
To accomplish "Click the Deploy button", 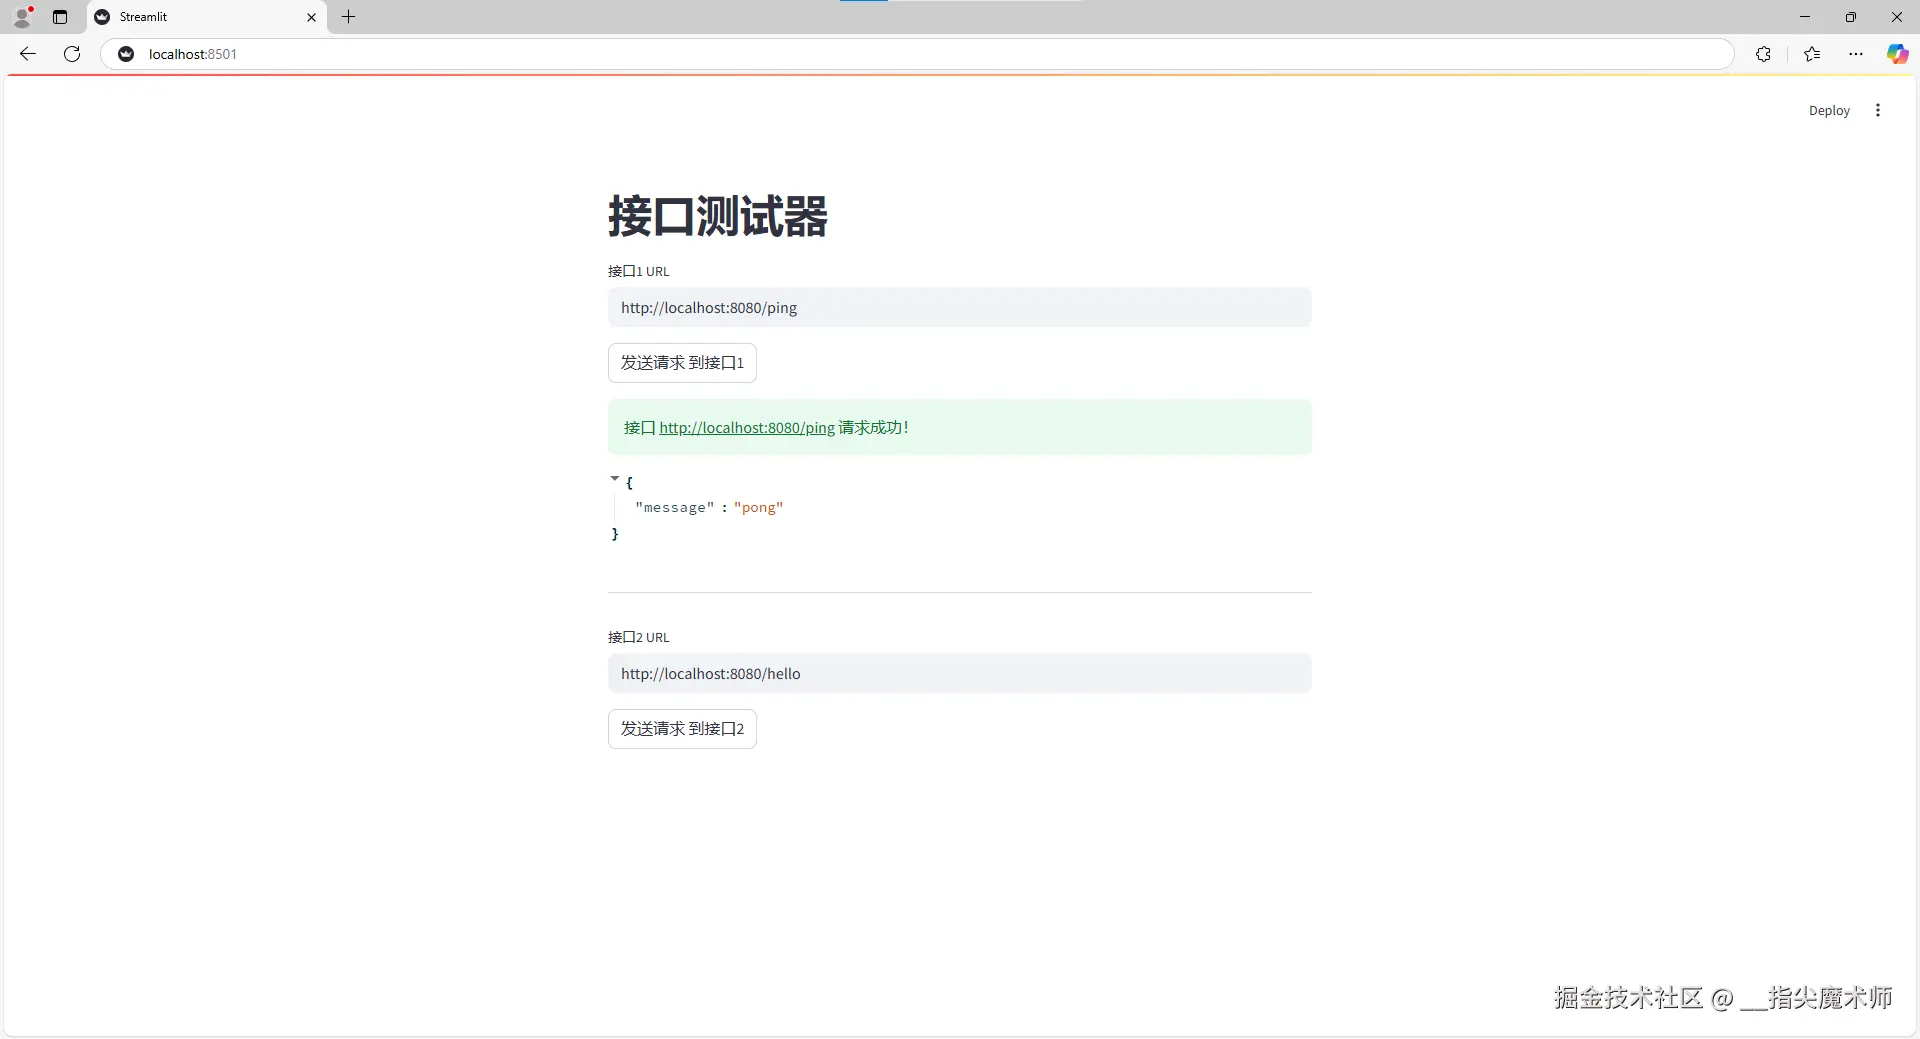I will point(1829,111).
